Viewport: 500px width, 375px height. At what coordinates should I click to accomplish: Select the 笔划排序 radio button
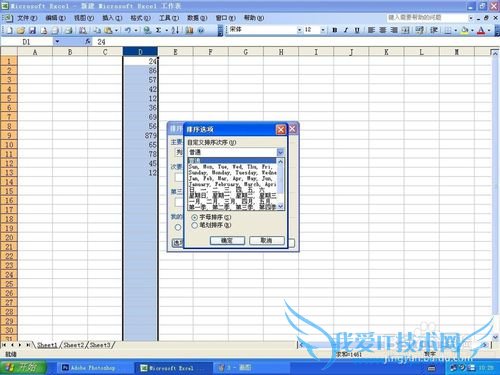click(194, 225)
